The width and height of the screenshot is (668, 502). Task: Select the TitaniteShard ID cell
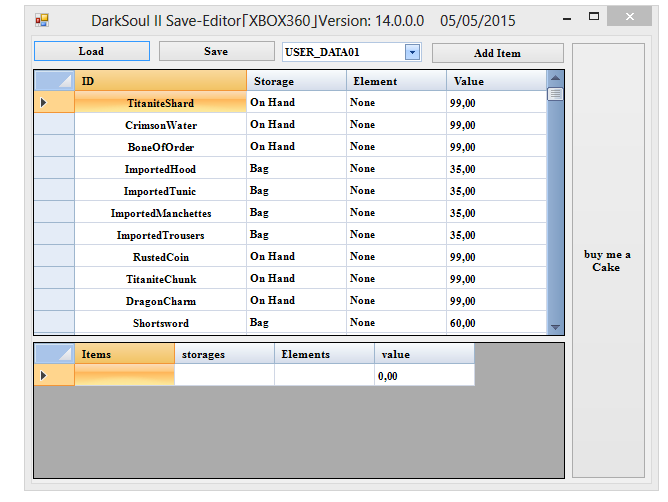point(160,103)
